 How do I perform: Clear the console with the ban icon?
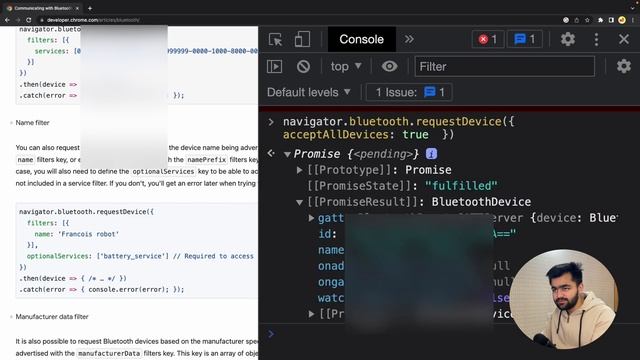(x=303, y=67)
